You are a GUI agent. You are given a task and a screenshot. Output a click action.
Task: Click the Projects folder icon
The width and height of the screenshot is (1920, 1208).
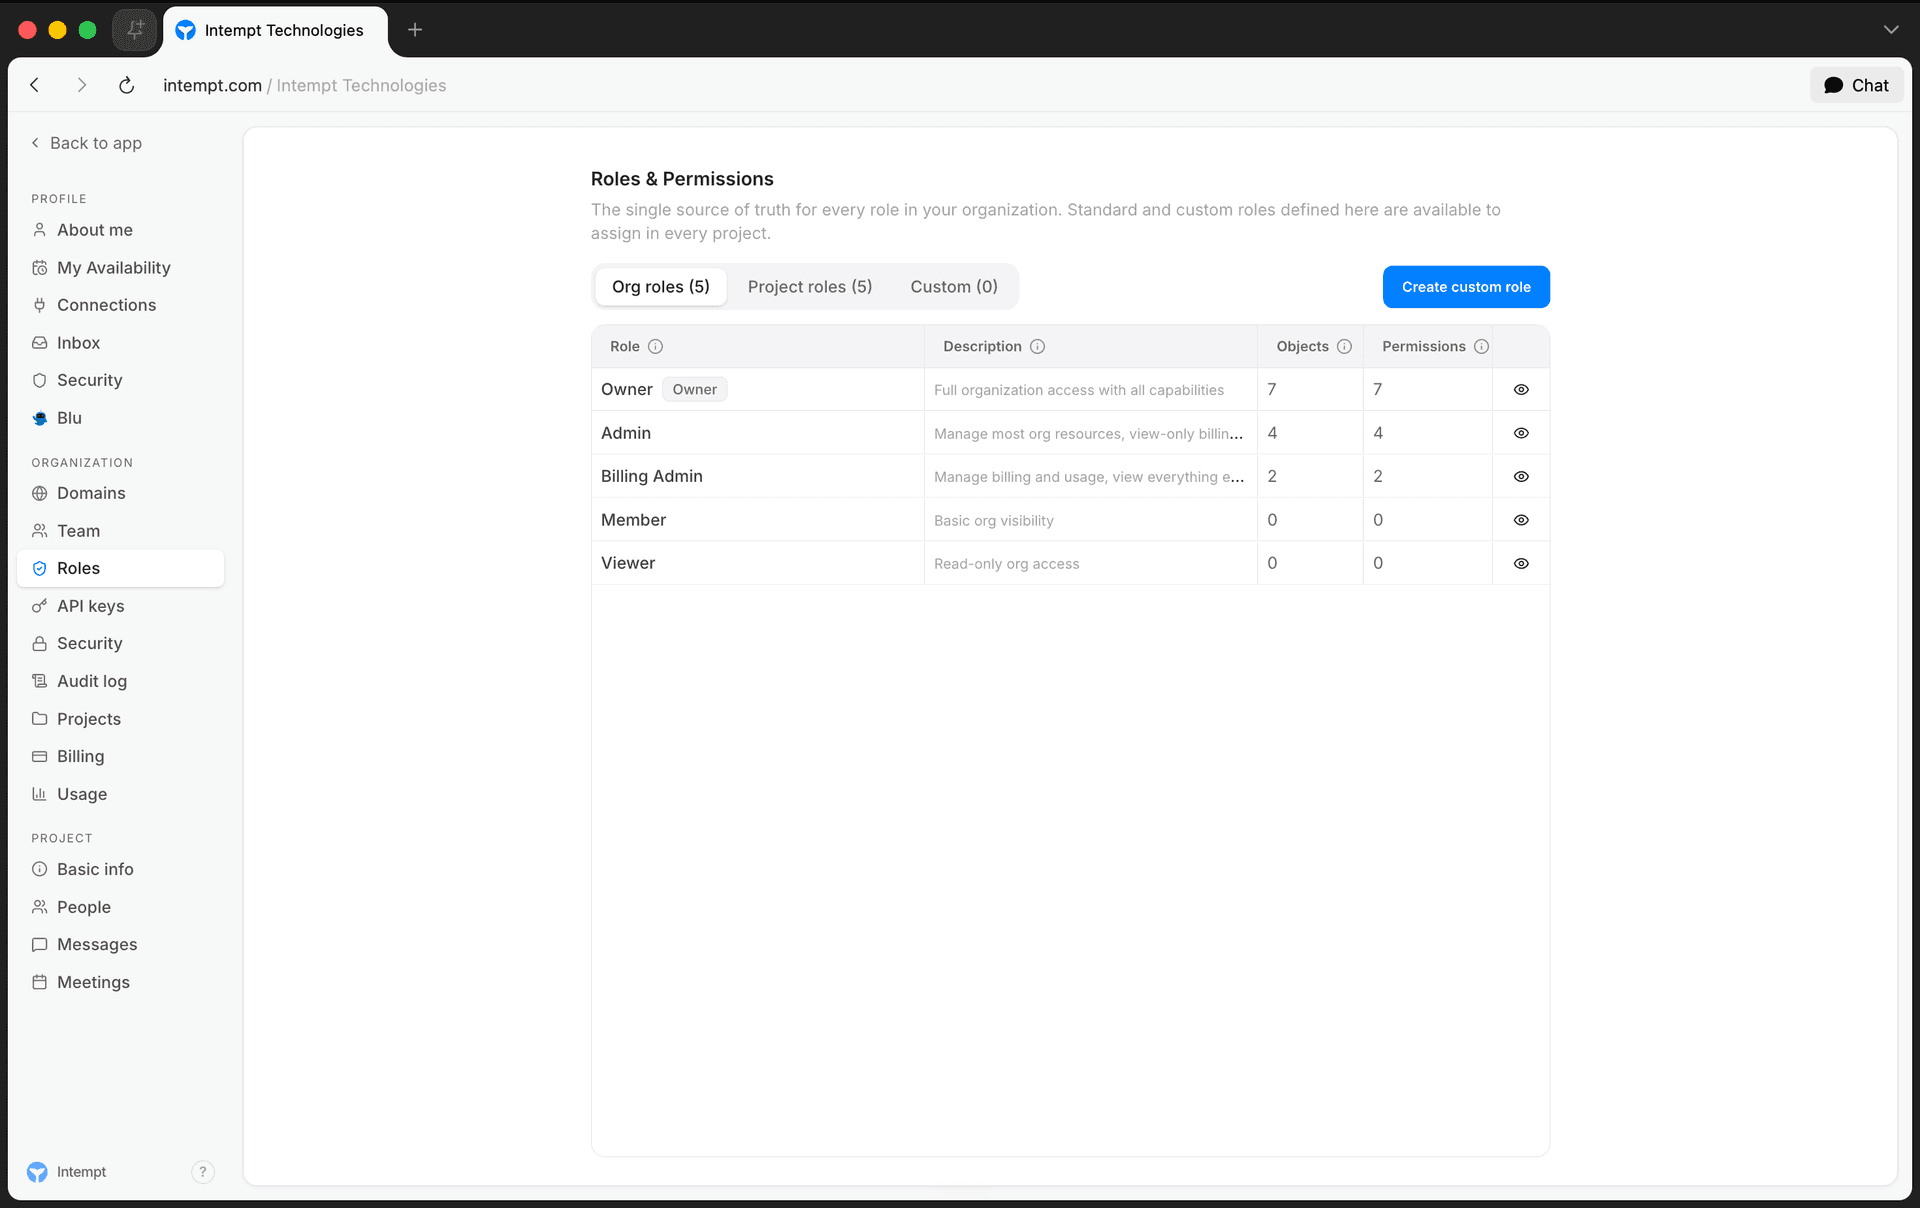click(x=40, y=719)
